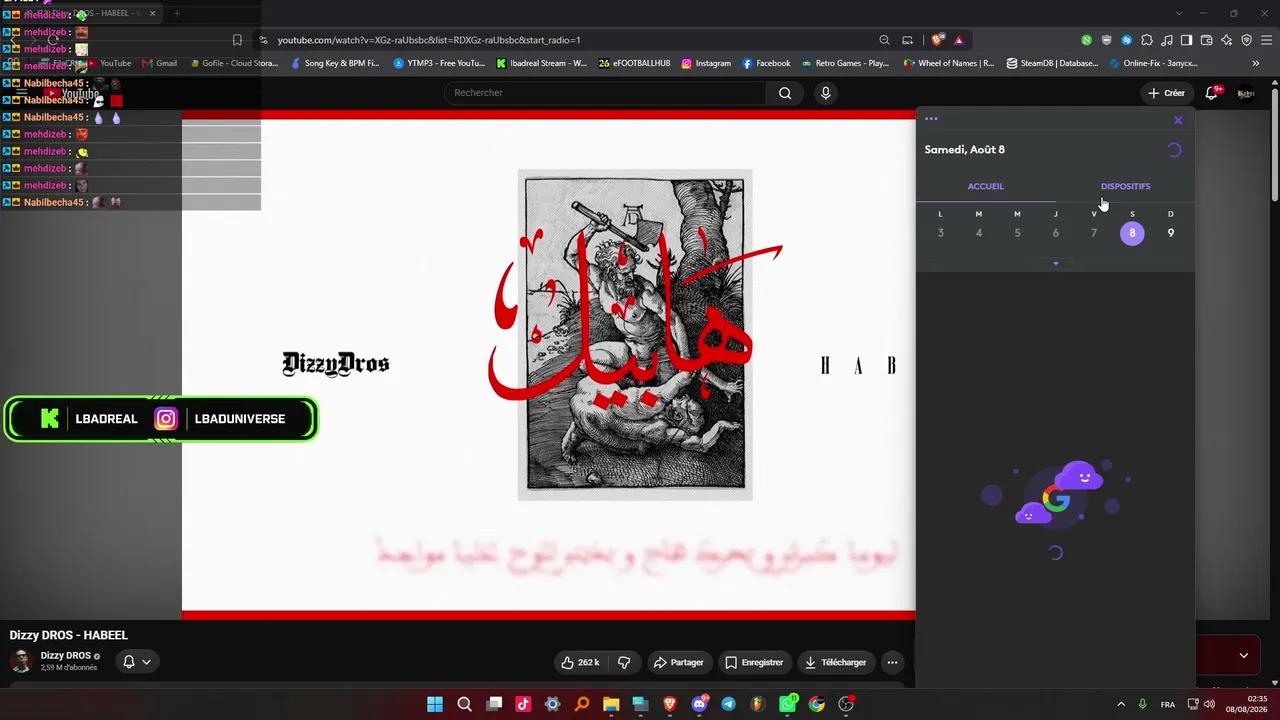Select day 5 in the calendar week

1017,233
